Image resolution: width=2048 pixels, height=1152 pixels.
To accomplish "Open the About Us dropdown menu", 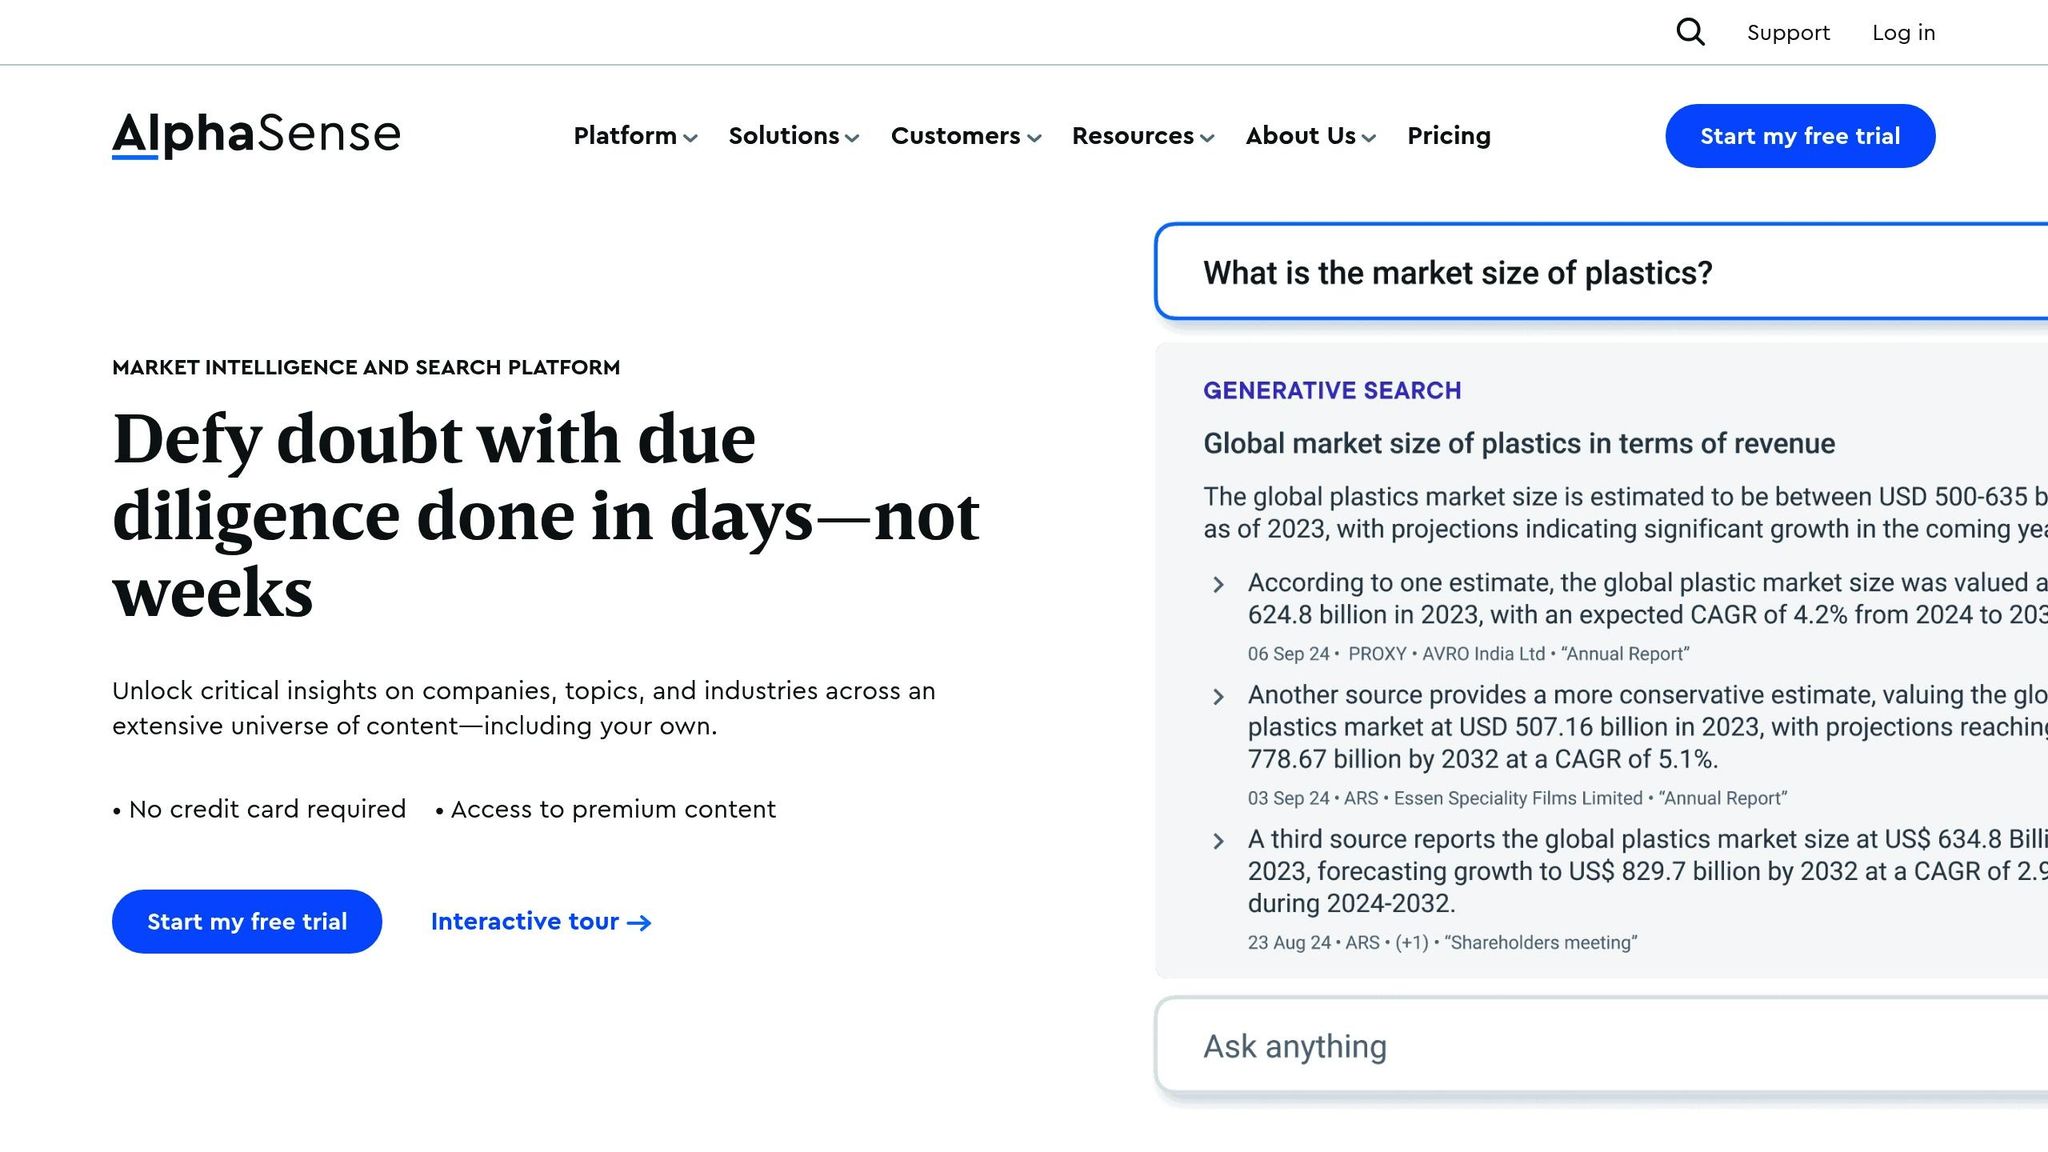I will point(1310,136).
